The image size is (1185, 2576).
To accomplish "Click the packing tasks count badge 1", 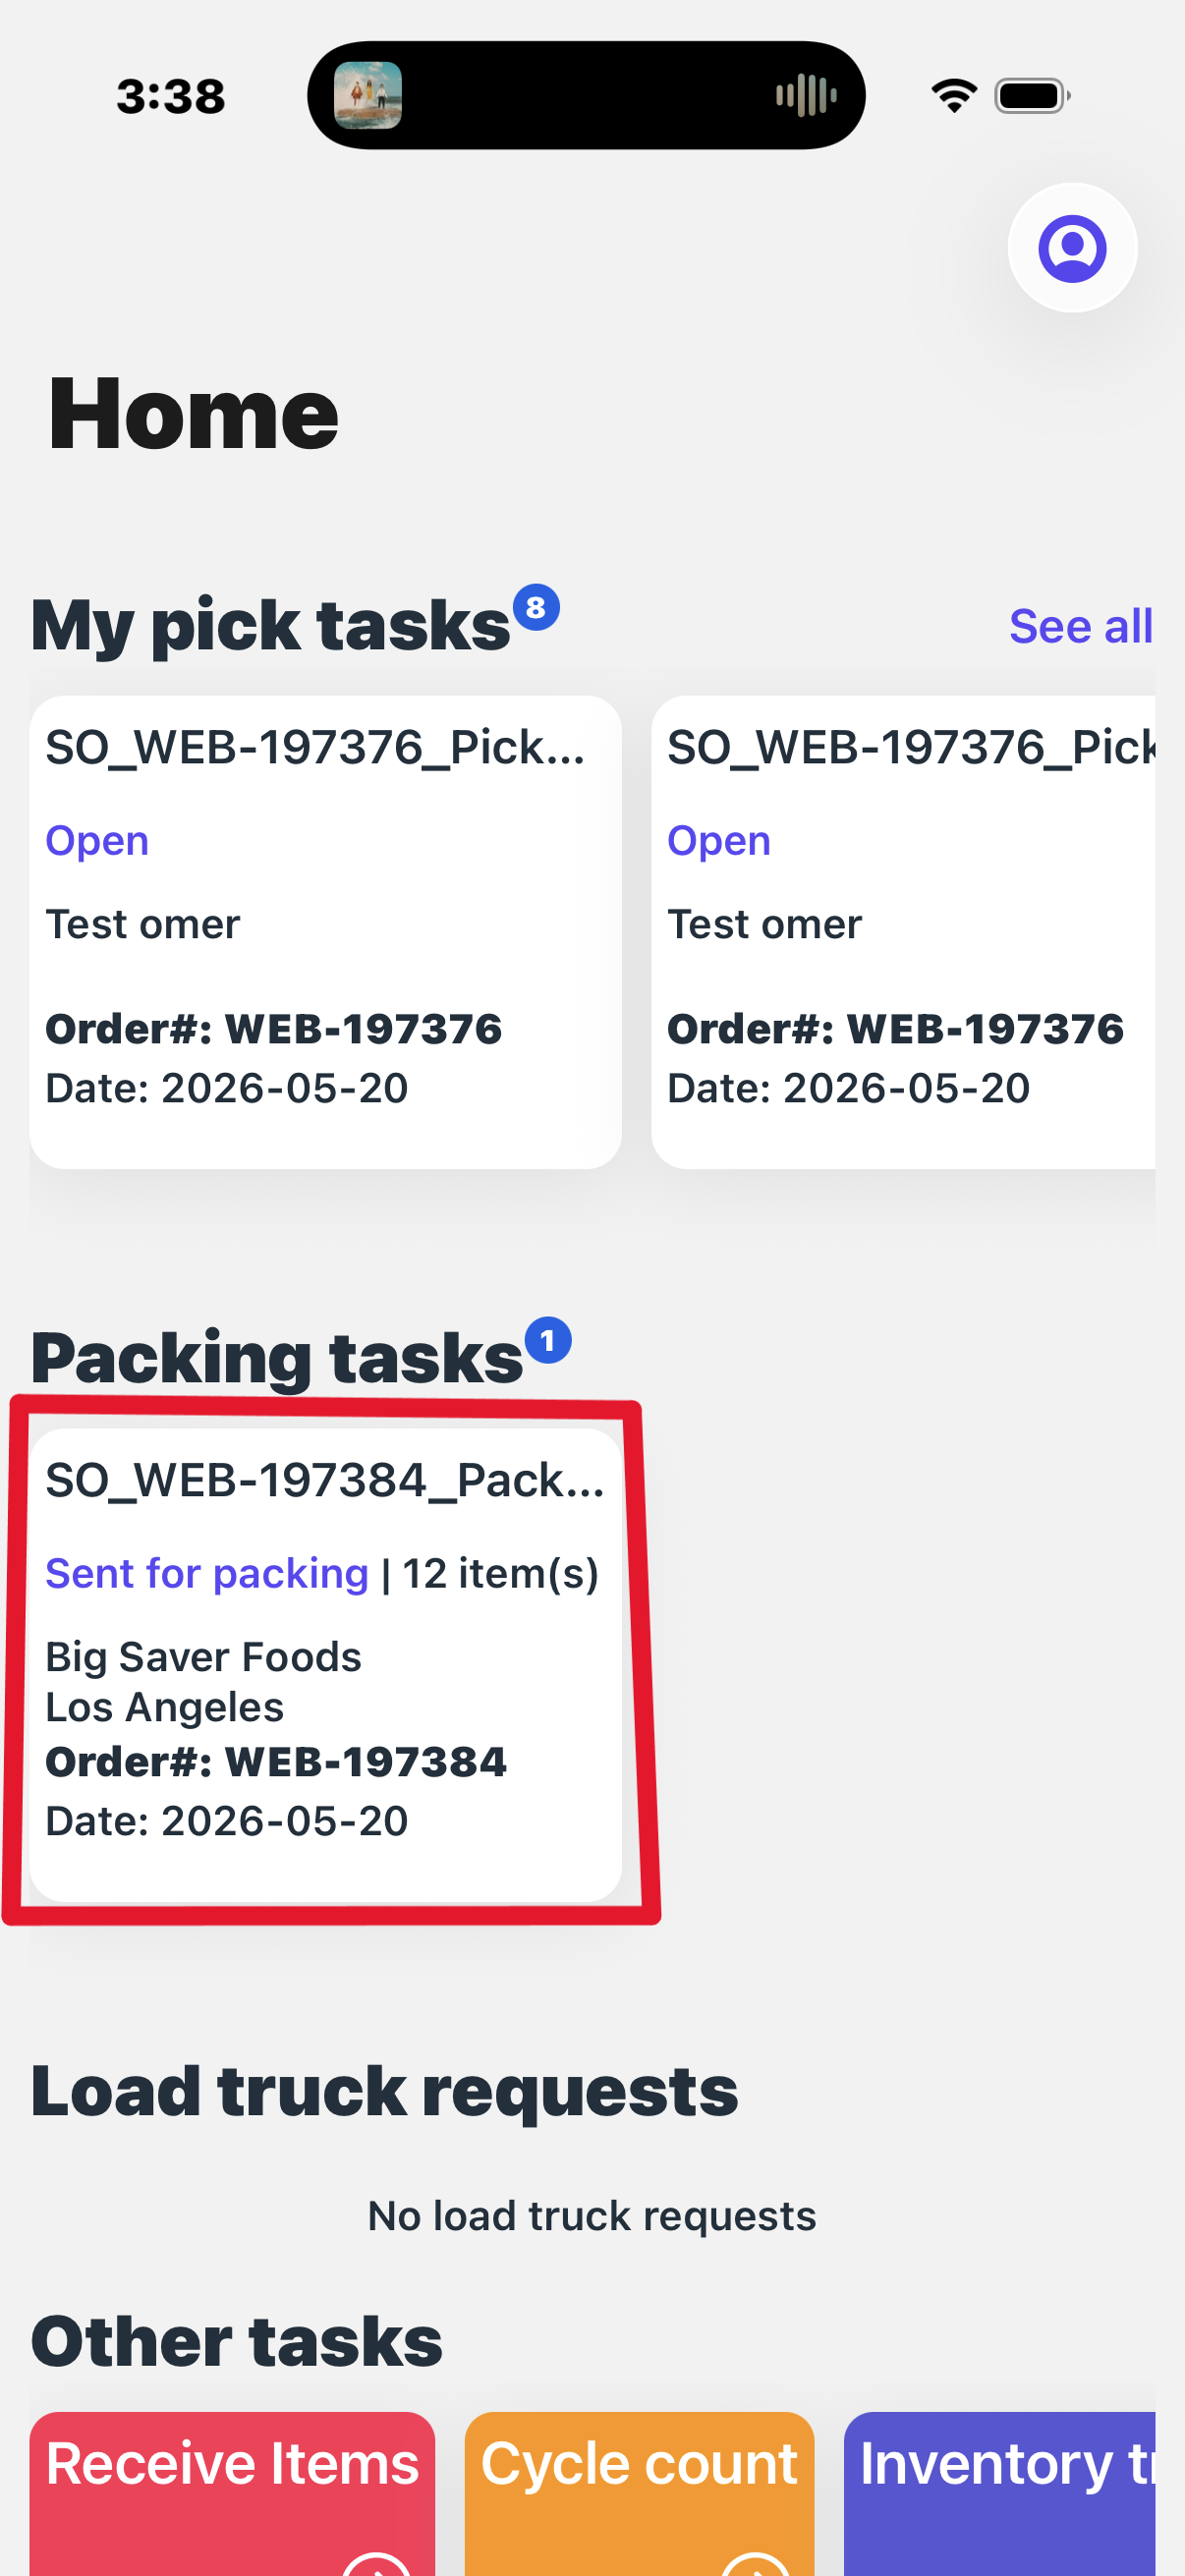I will 548,1340.
